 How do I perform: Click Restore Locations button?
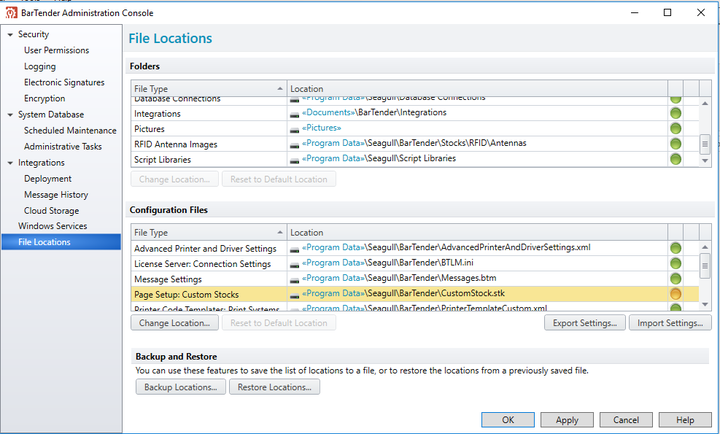tap(275, 387)
